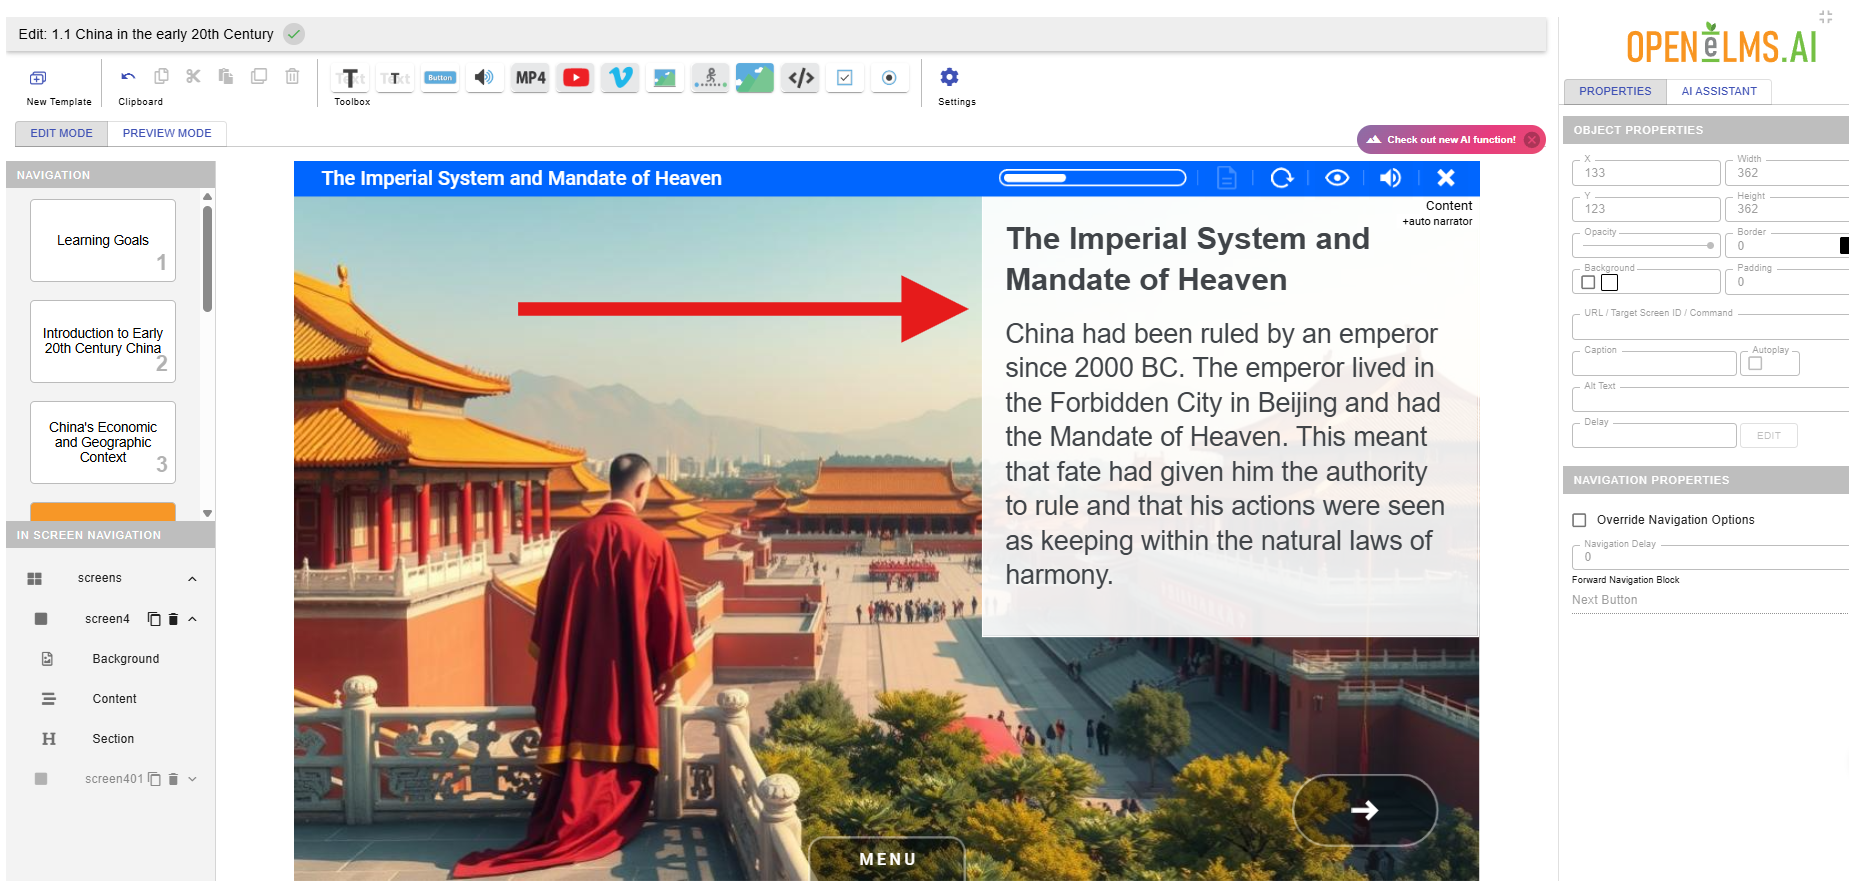Viewport: 1849px width, 888px height.
Task: Open the Forward Navigation Block dropdown
Action: pyautogui.click(x=1710, y=600)
